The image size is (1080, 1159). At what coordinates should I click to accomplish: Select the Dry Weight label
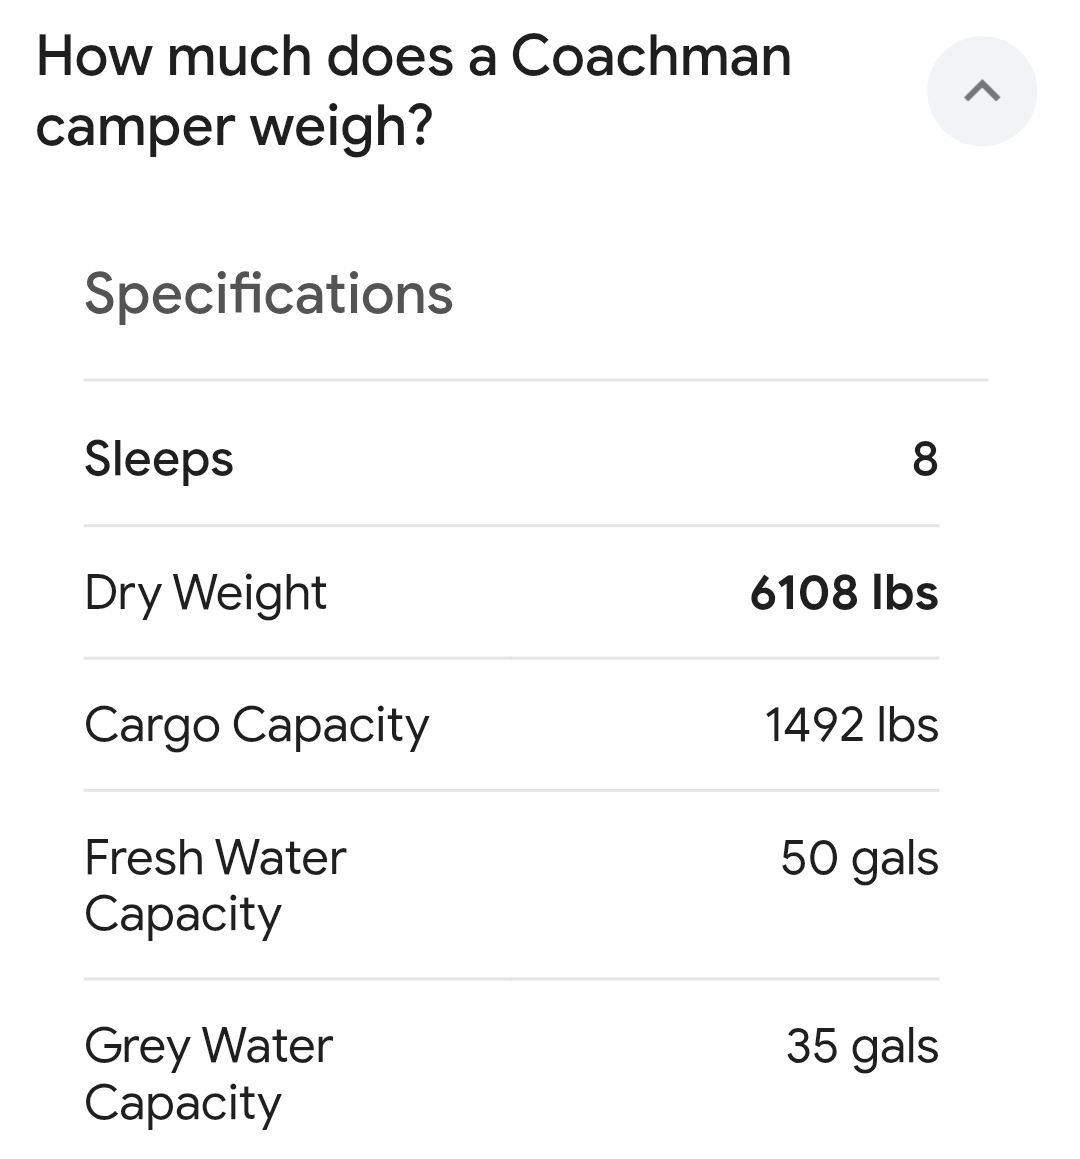[x=205, y=593]
